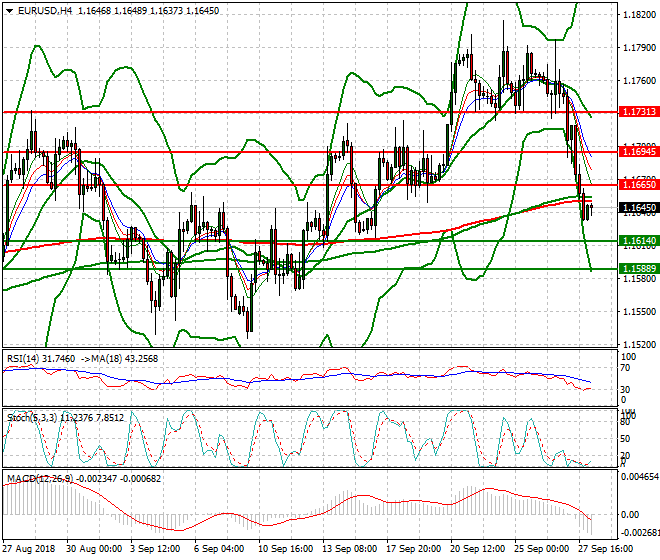
Task: Click the triangle beside EURUSD,H4 title
Action: pos(9,11)
